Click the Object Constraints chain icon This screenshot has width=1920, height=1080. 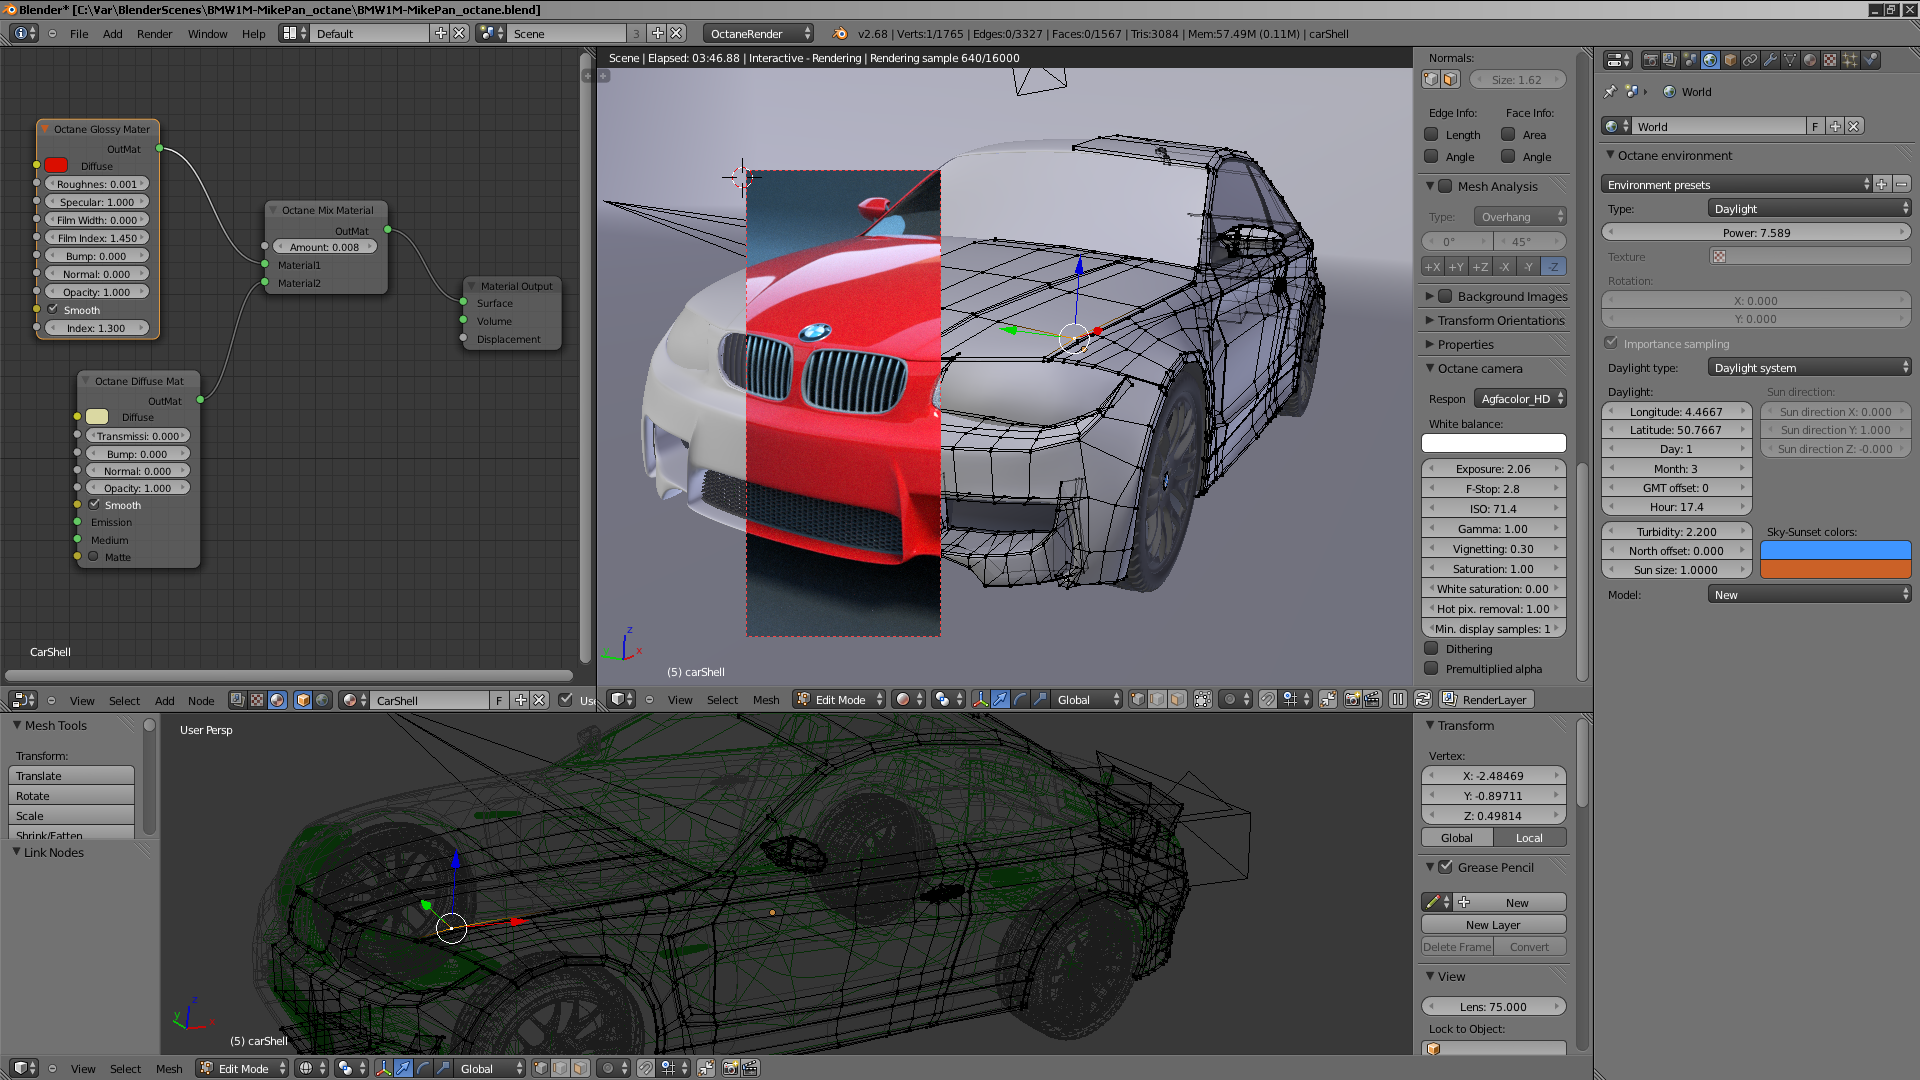(1750, 60)
